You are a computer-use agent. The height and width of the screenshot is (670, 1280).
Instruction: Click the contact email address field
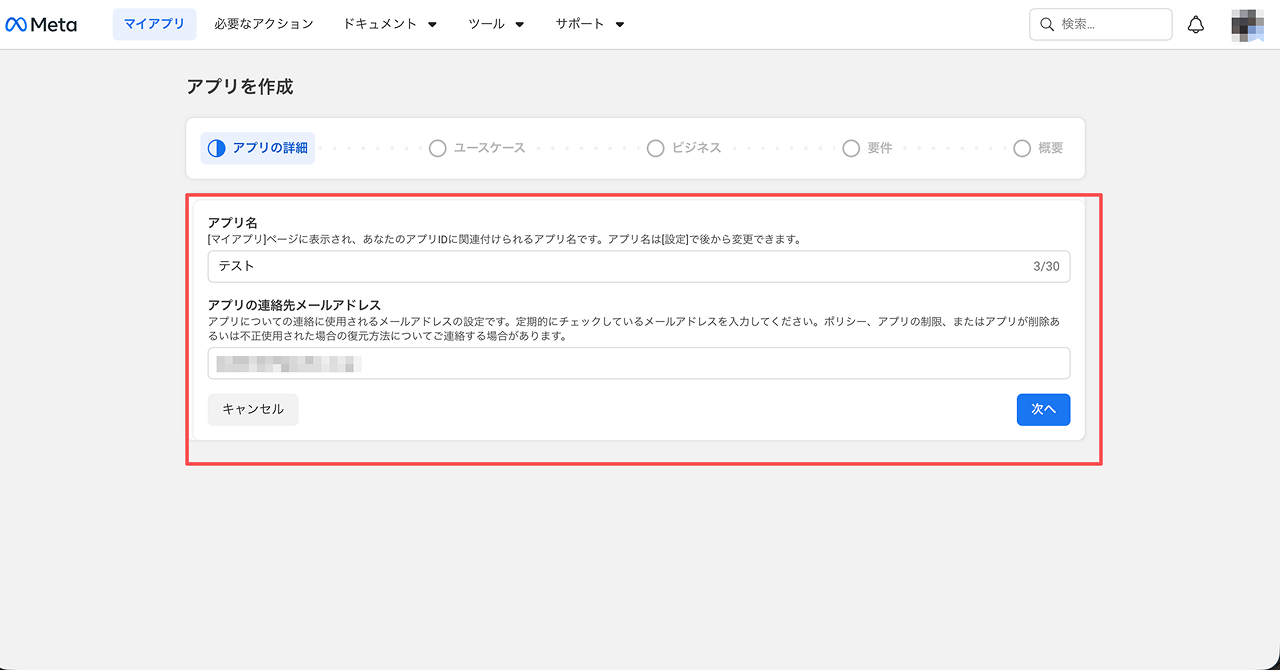click(x=638, y=363)
